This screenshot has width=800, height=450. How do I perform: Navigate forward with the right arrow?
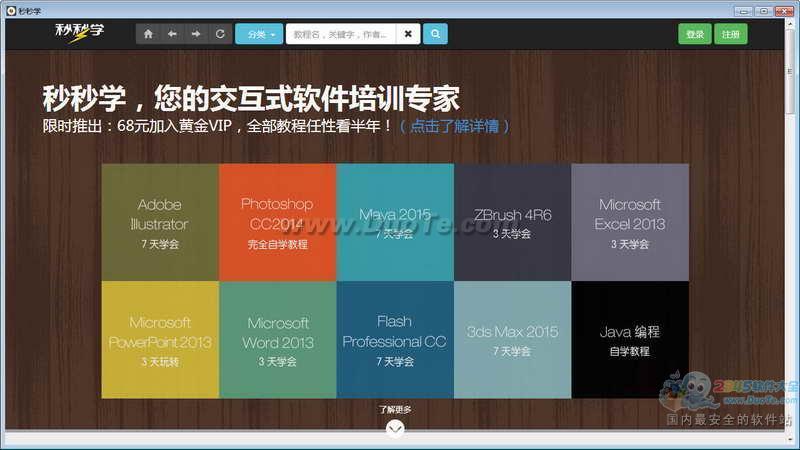(196, 34)
